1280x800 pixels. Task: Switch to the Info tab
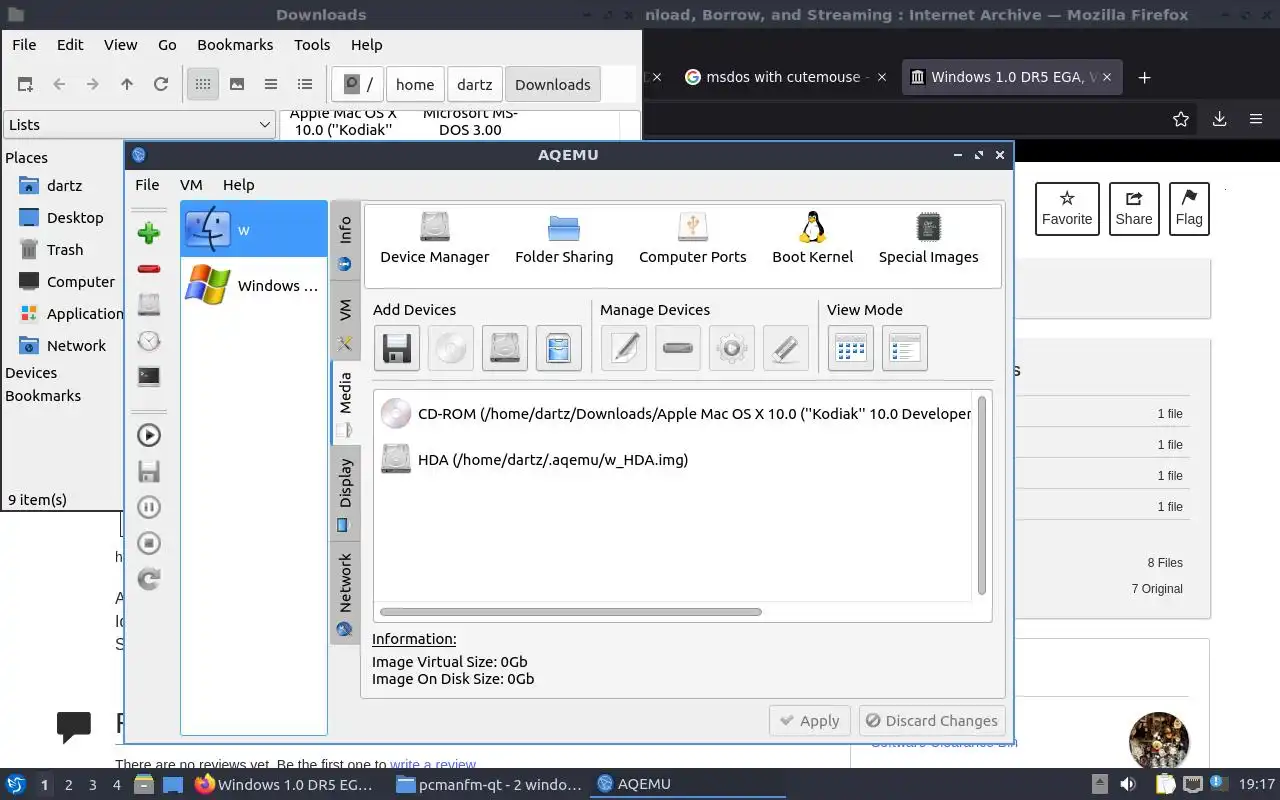345,243
